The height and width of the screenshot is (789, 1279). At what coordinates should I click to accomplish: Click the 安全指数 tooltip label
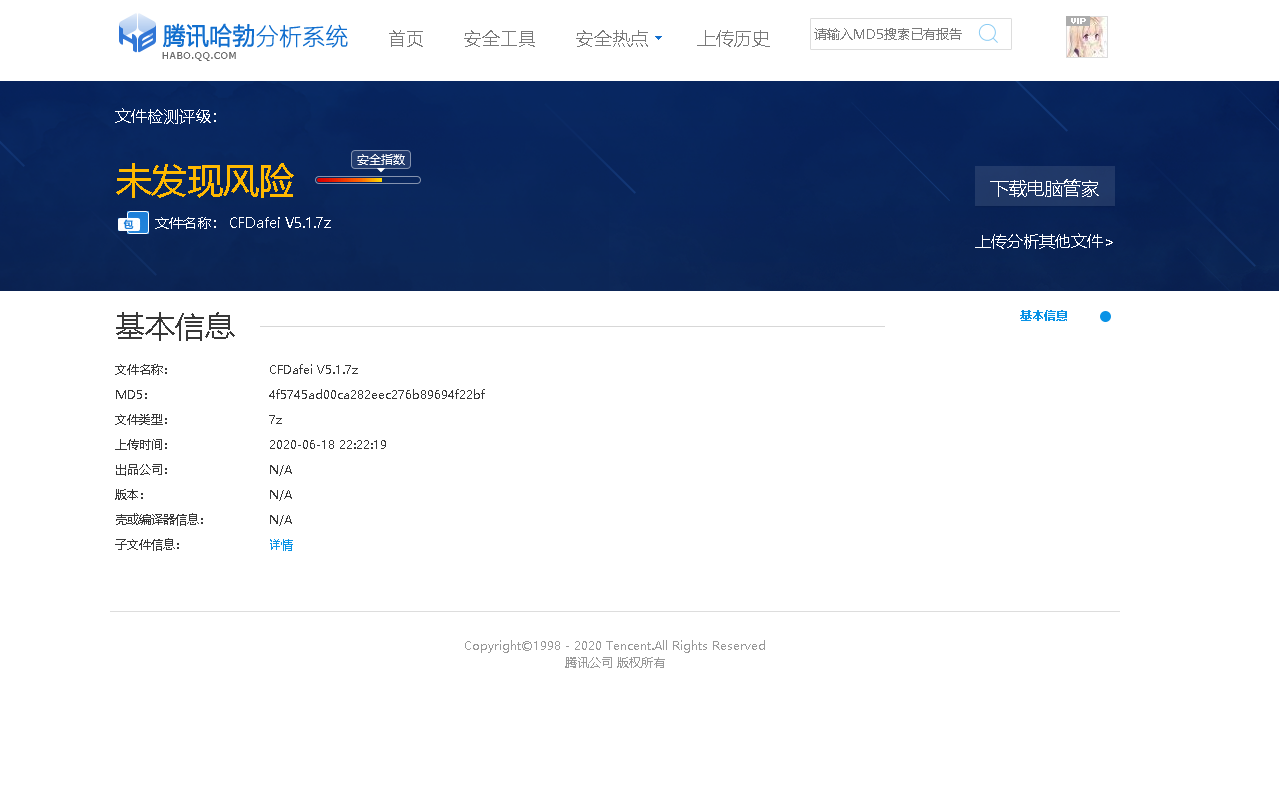(x=381, y=160)
